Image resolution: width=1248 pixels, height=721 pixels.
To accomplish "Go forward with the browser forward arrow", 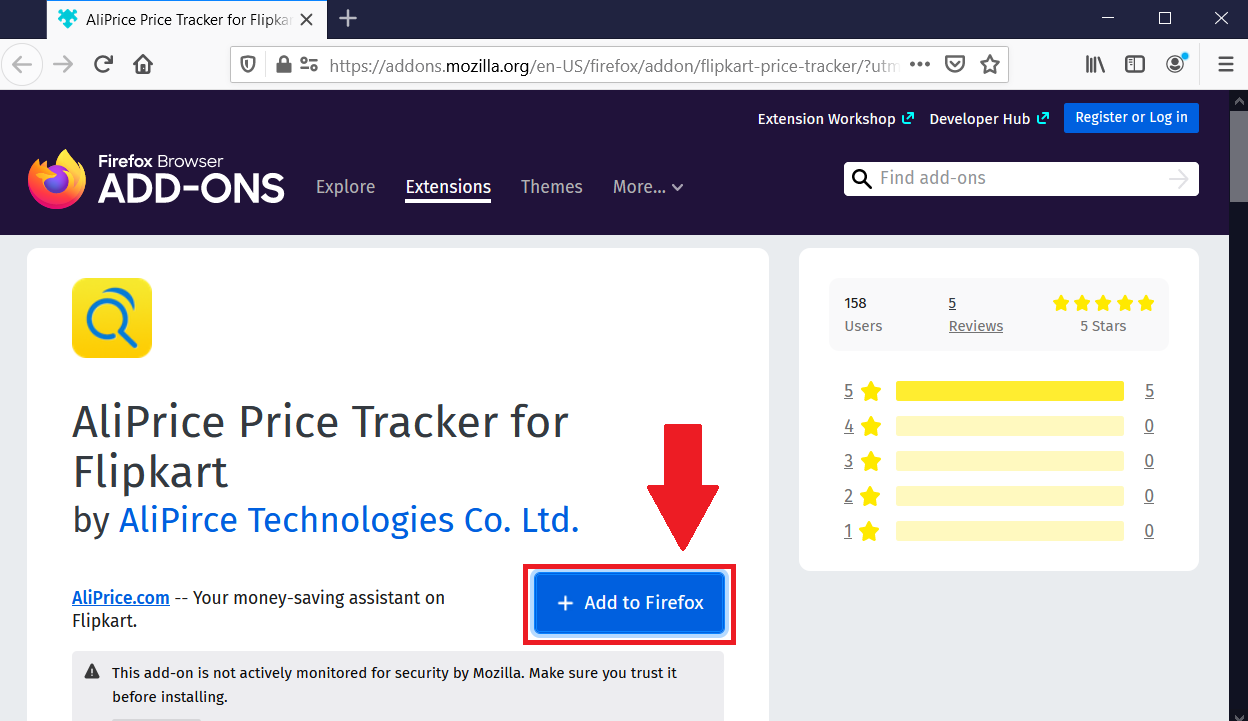I will point(63,65).
